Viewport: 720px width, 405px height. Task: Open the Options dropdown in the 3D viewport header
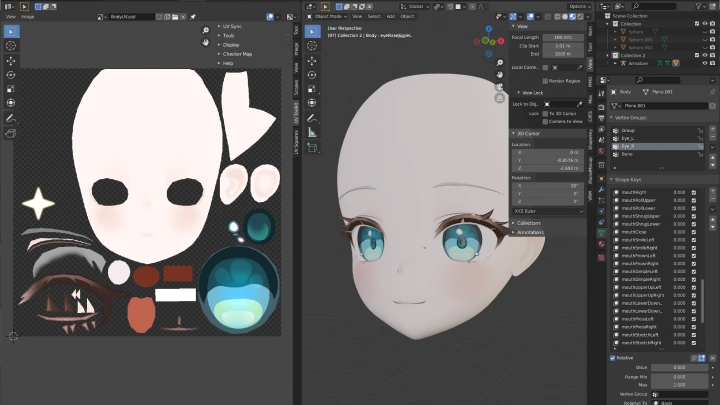pos(579,6)
